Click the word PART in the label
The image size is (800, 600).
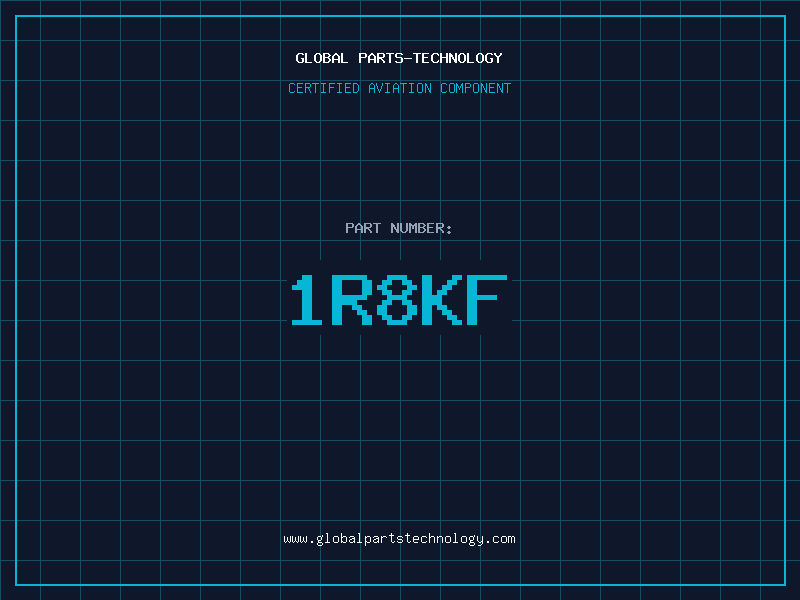pyautogui.click(x=362, y=228)
